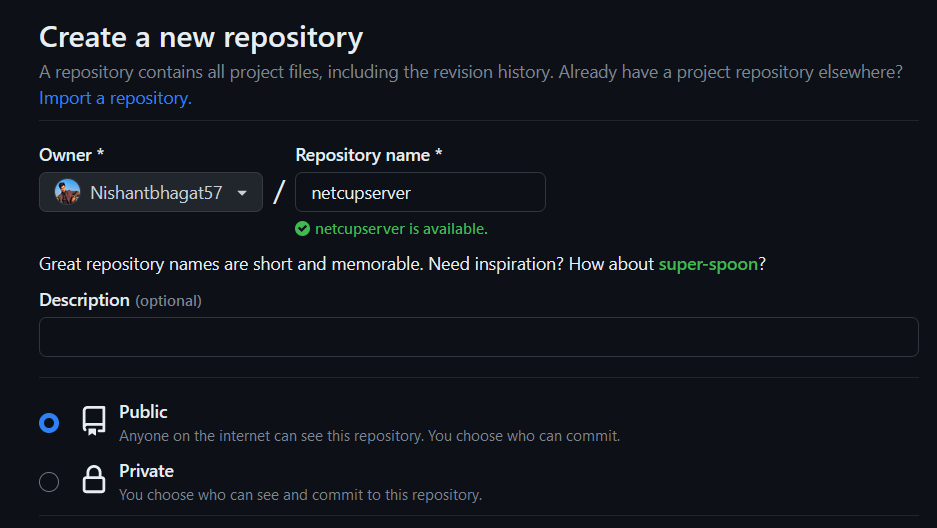Screen dimensions: 937x528
Task: Select the Private visibility radio button
Action: coord(49,482)
